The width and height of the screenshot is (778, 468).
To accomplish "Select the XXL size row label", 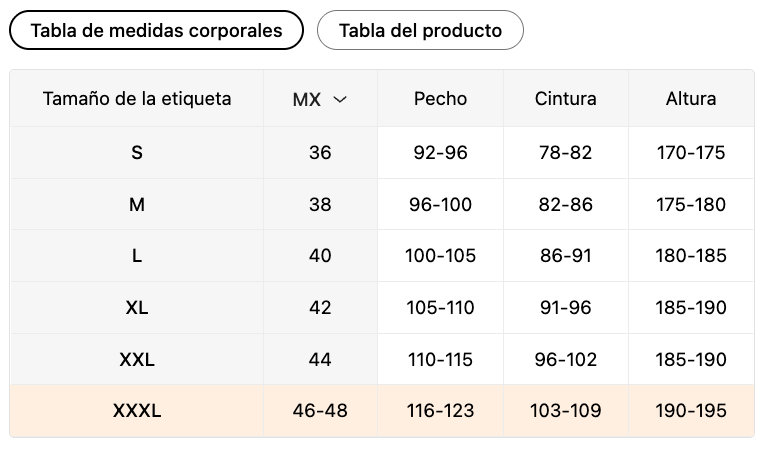I will 137,359.
